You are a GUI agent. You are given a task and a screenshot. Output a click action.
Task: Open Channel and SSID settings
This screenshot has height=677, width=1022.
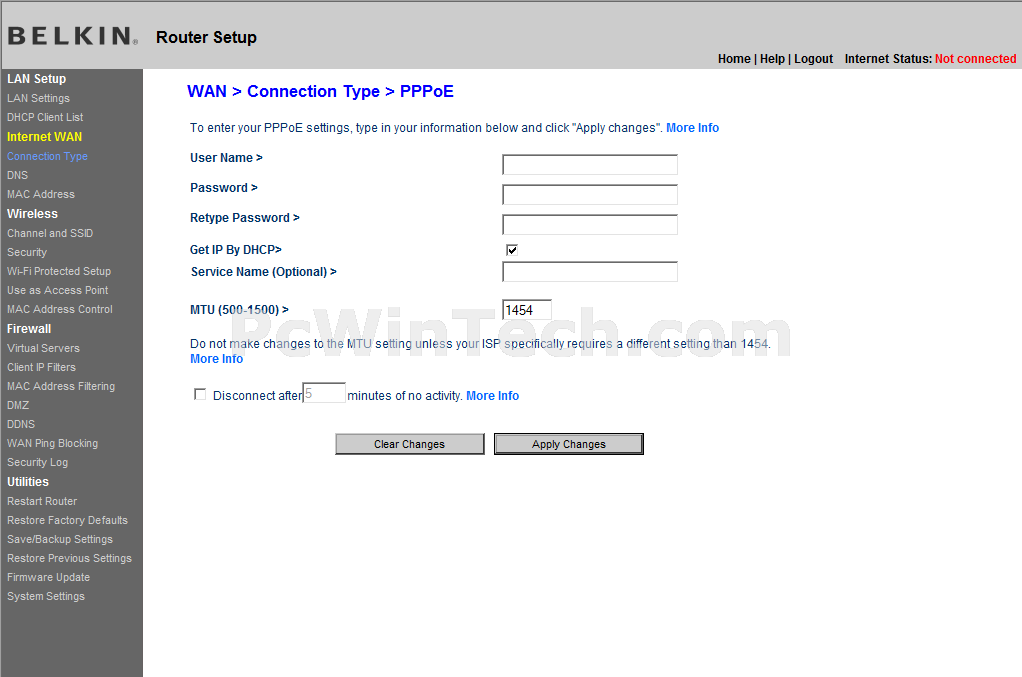coord(50,233)
